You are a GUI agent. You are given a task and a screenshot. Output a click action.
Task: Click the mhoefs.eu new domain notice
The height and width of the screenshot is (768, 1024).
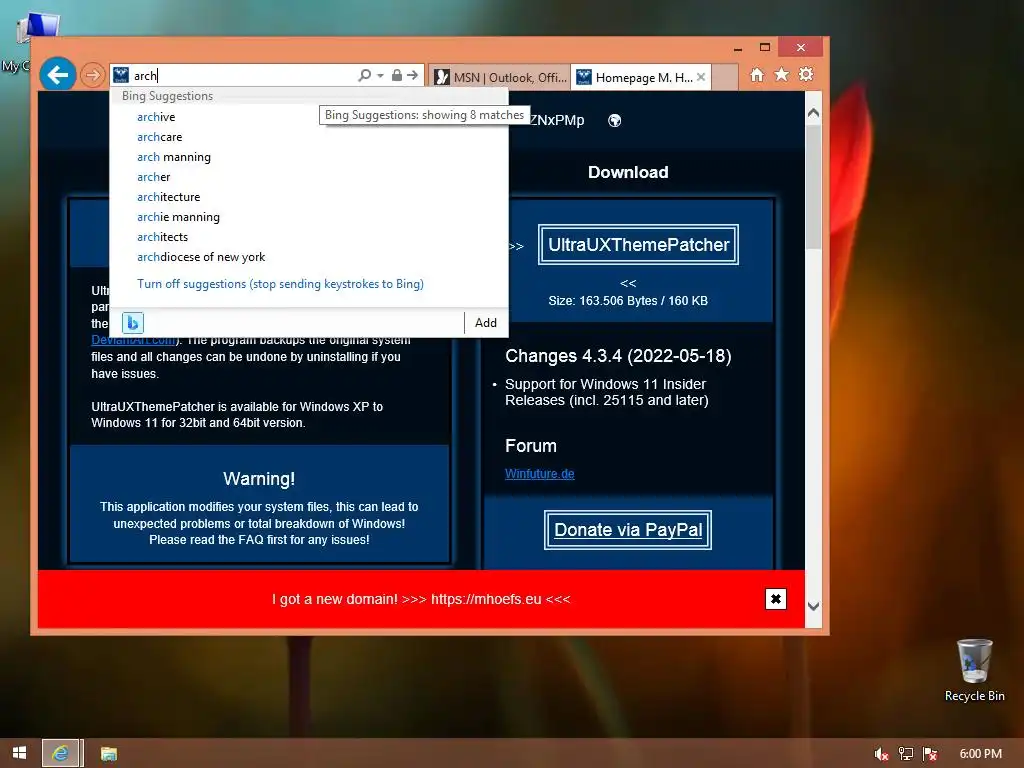[421, 600]
